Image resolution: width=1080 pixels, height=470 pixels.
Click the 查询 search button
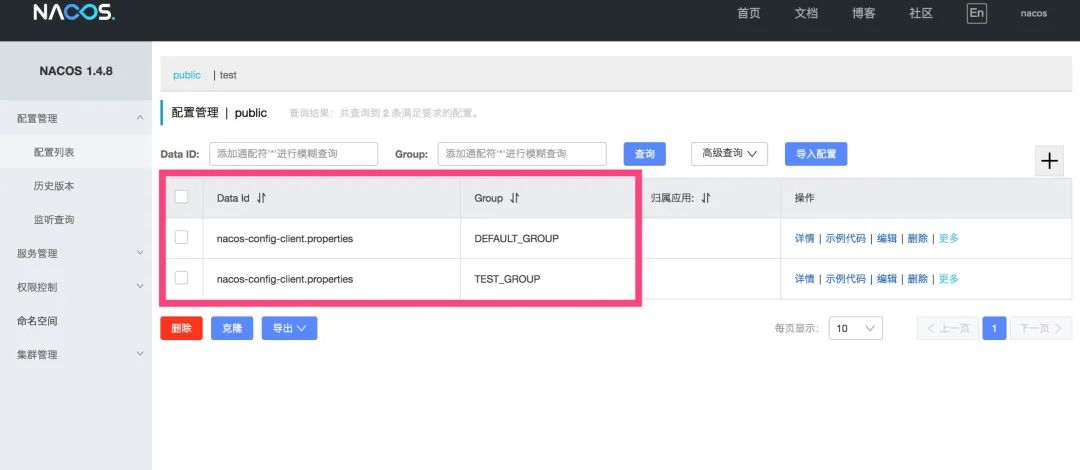point(645,154)
